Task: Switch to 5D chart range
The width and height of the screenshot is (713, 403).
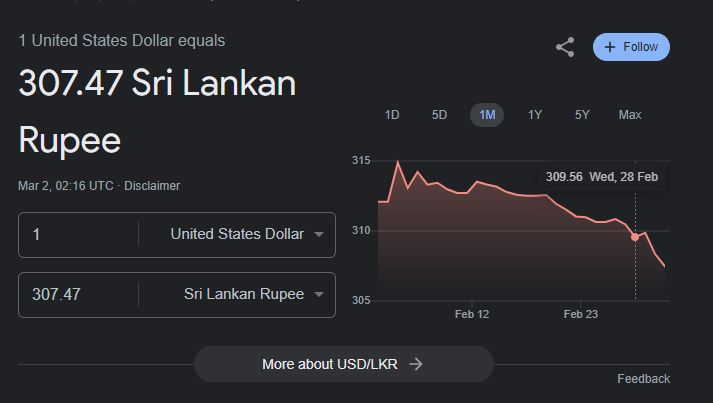Action: click(439, 115)
